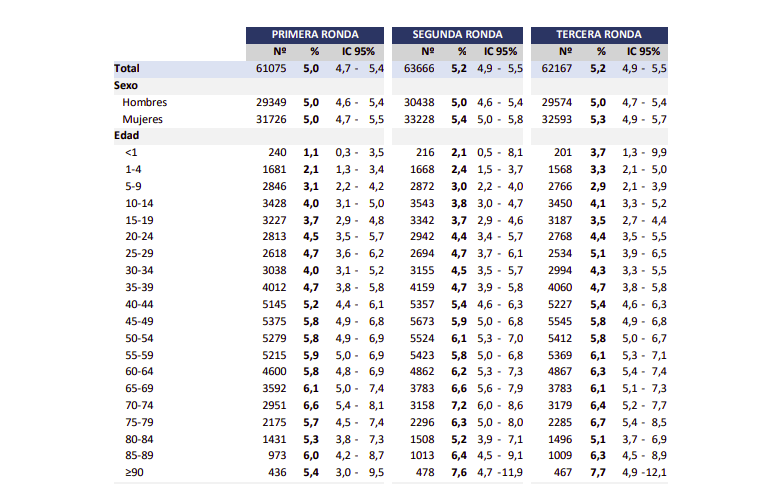The width and height of the screenshot is (779, 484).
Task: Select the Hombres row label
Action: pos(144,103)
